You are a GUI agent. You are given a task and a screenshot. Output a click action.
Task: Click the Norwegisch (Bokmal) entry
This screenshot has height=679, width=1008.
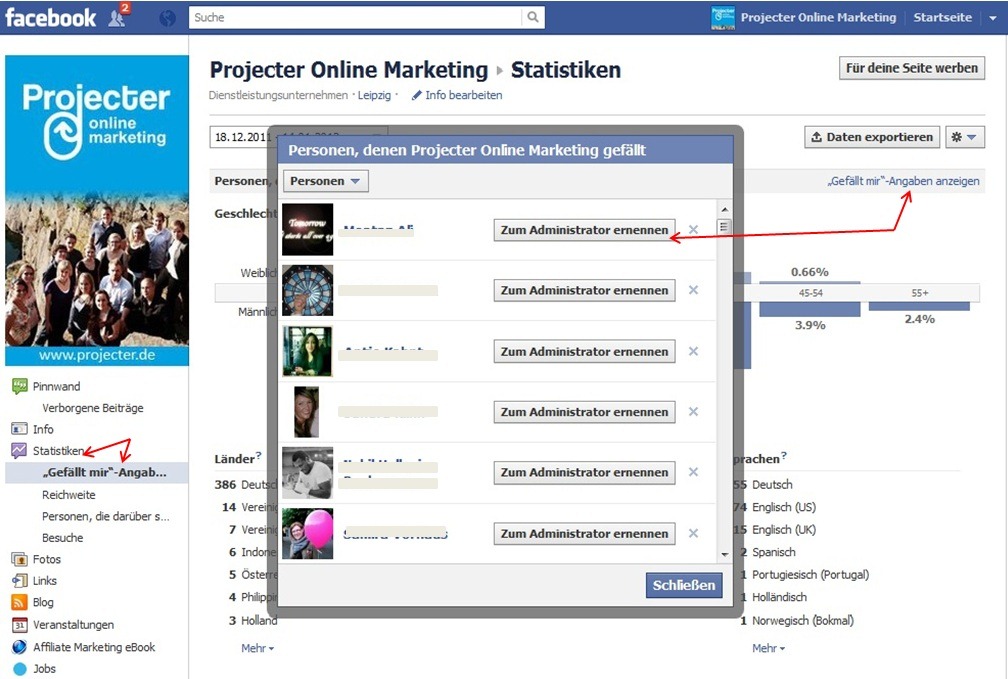803,620
